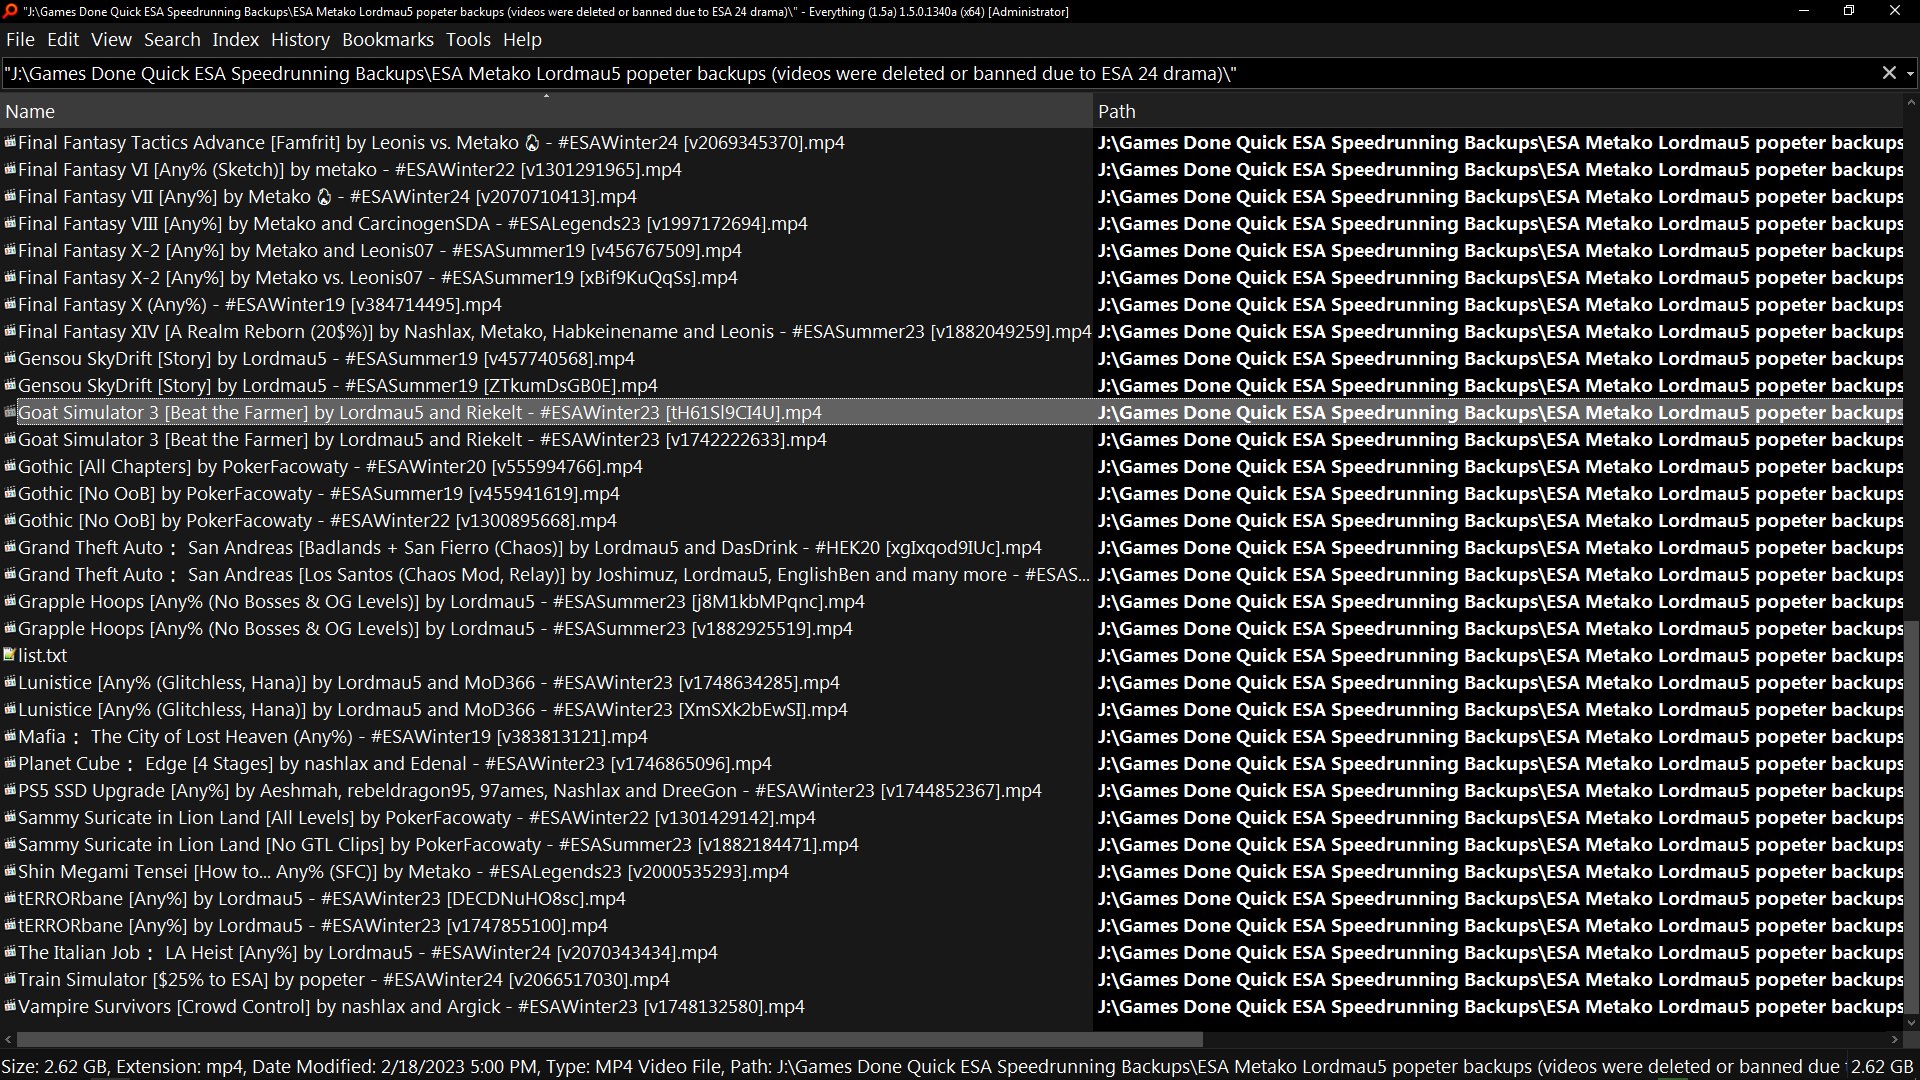This screenshot has height=1080, width=1920.
Task: Sort results by Path column header
Action: pyautogui.click(x=1498, y=112)
